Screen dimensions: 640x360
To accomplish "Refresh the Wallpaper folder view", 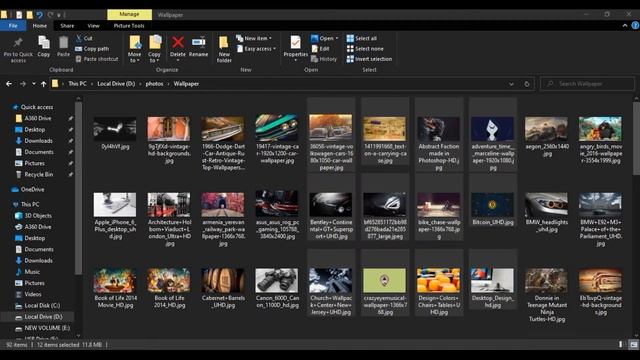I will 527,84.
